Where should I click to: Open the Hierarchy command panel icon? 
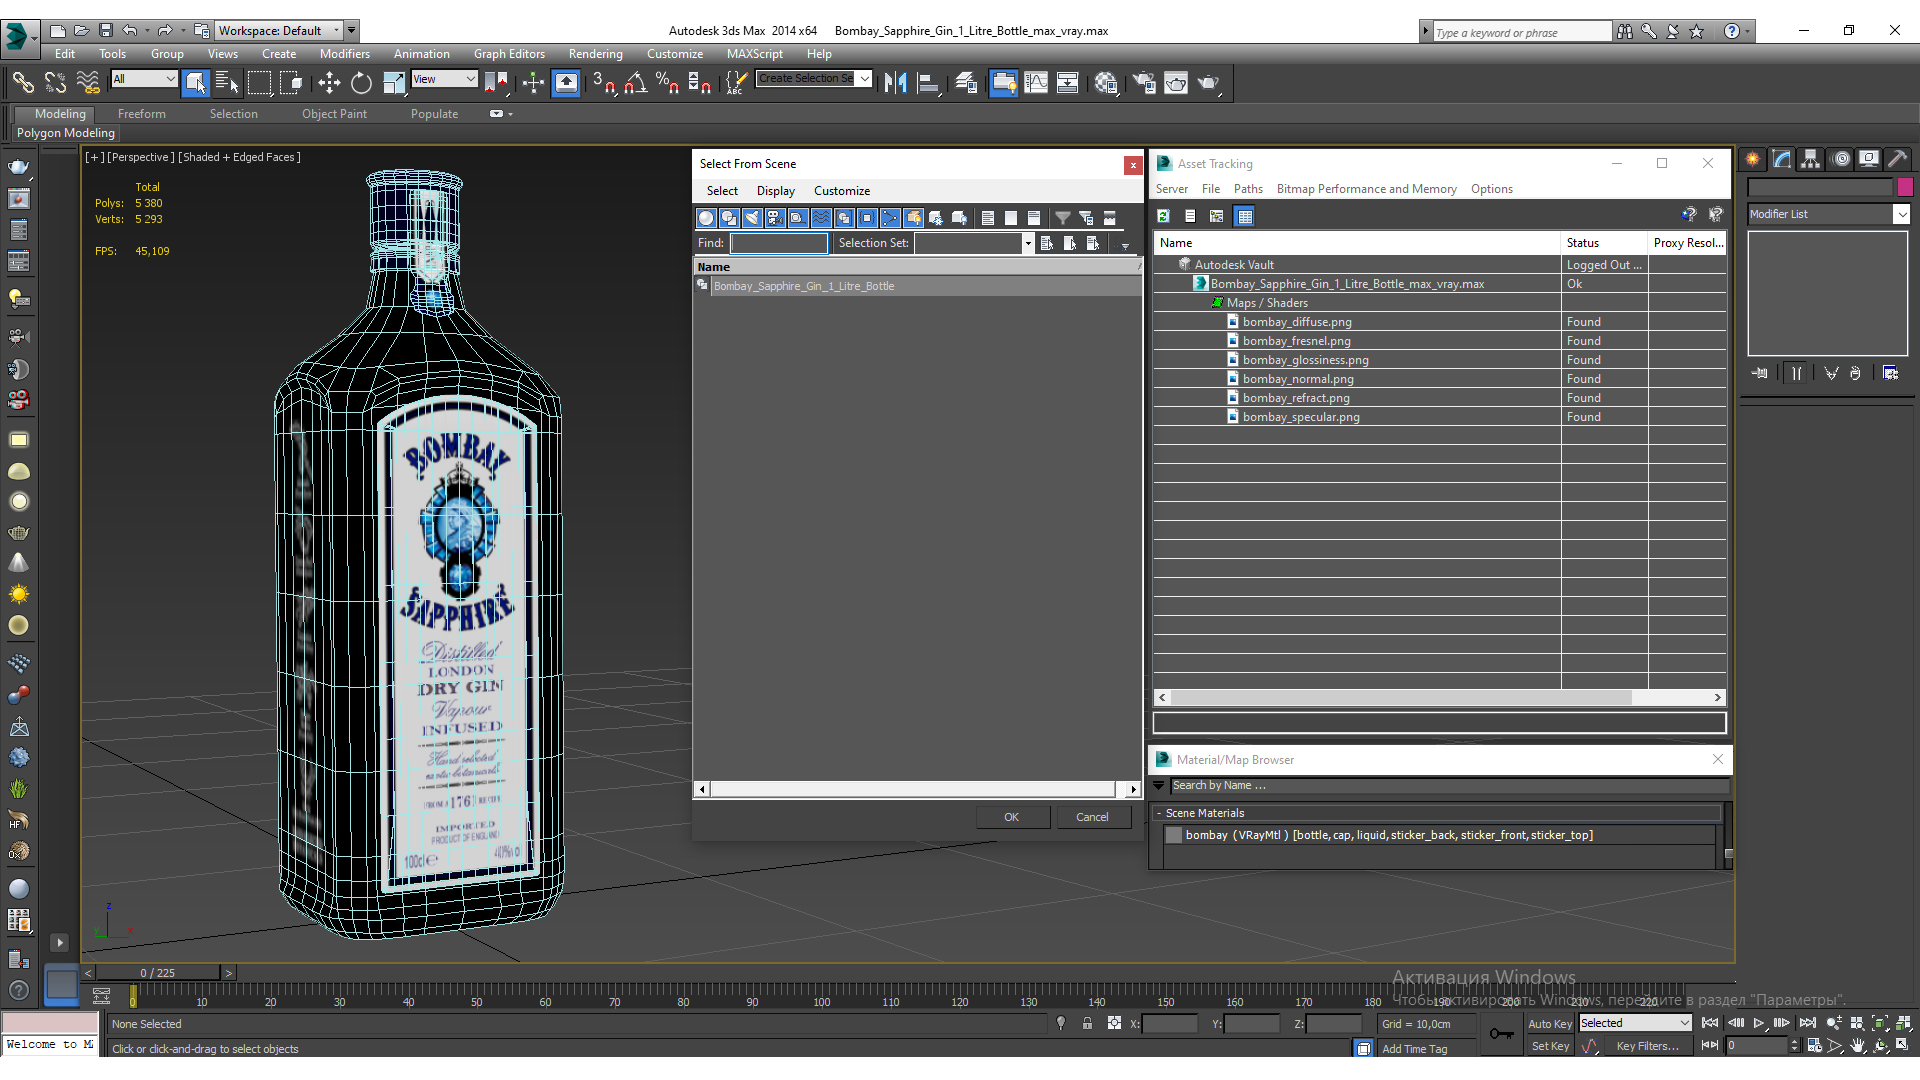pos(1810,159)
